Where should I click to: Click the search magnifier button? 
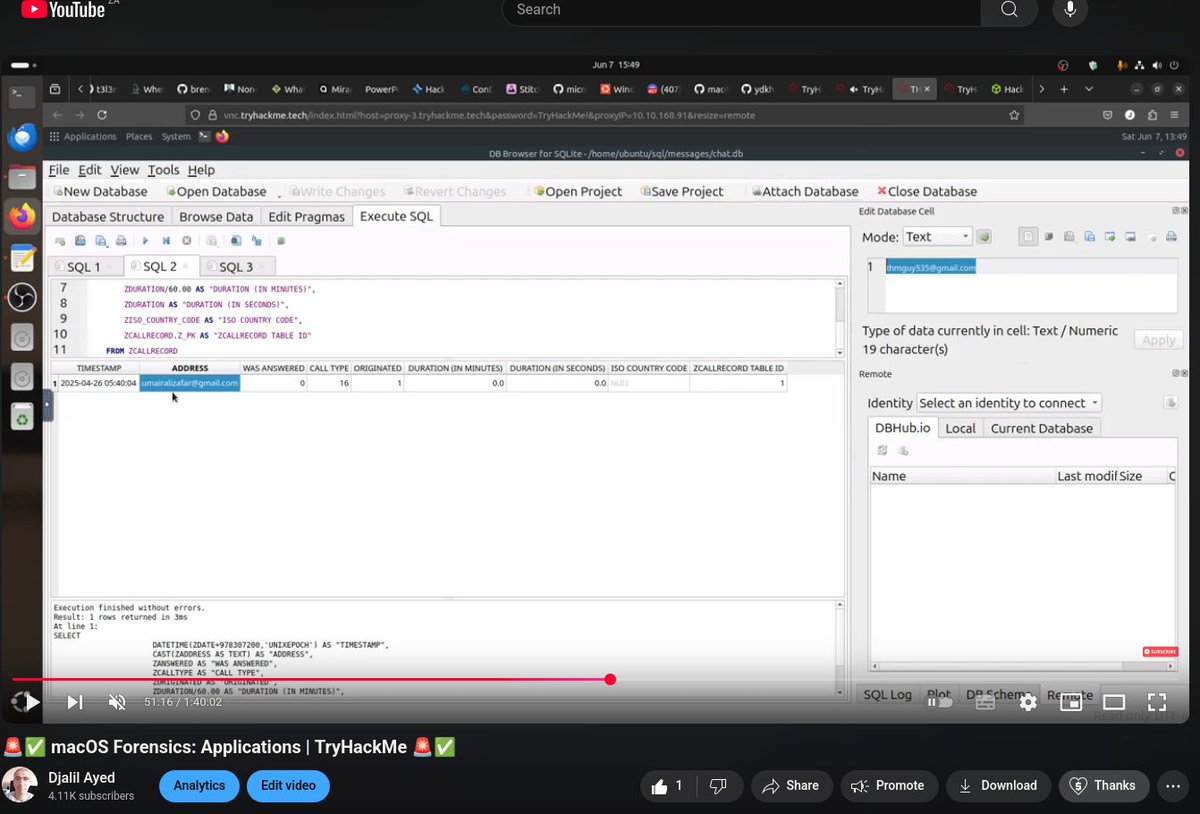point(1009,10)
